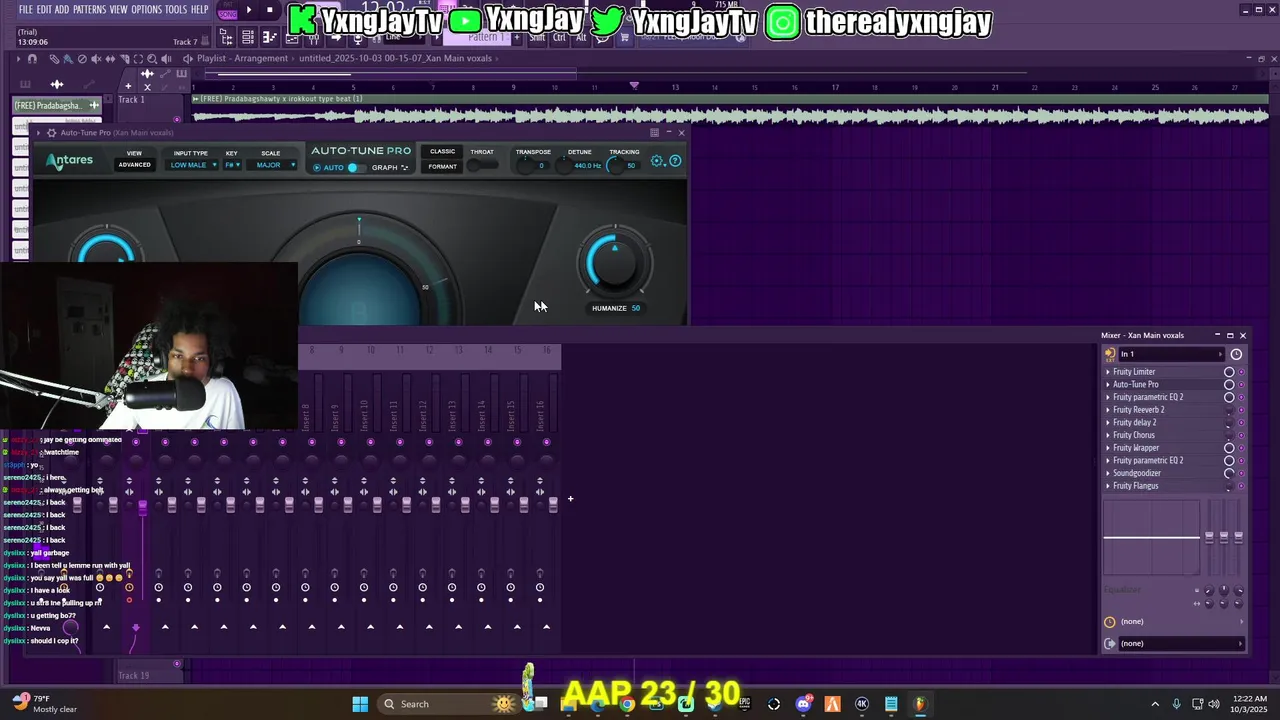
Task: Click the Tracking knob
Action: click(x=615, y=165)
